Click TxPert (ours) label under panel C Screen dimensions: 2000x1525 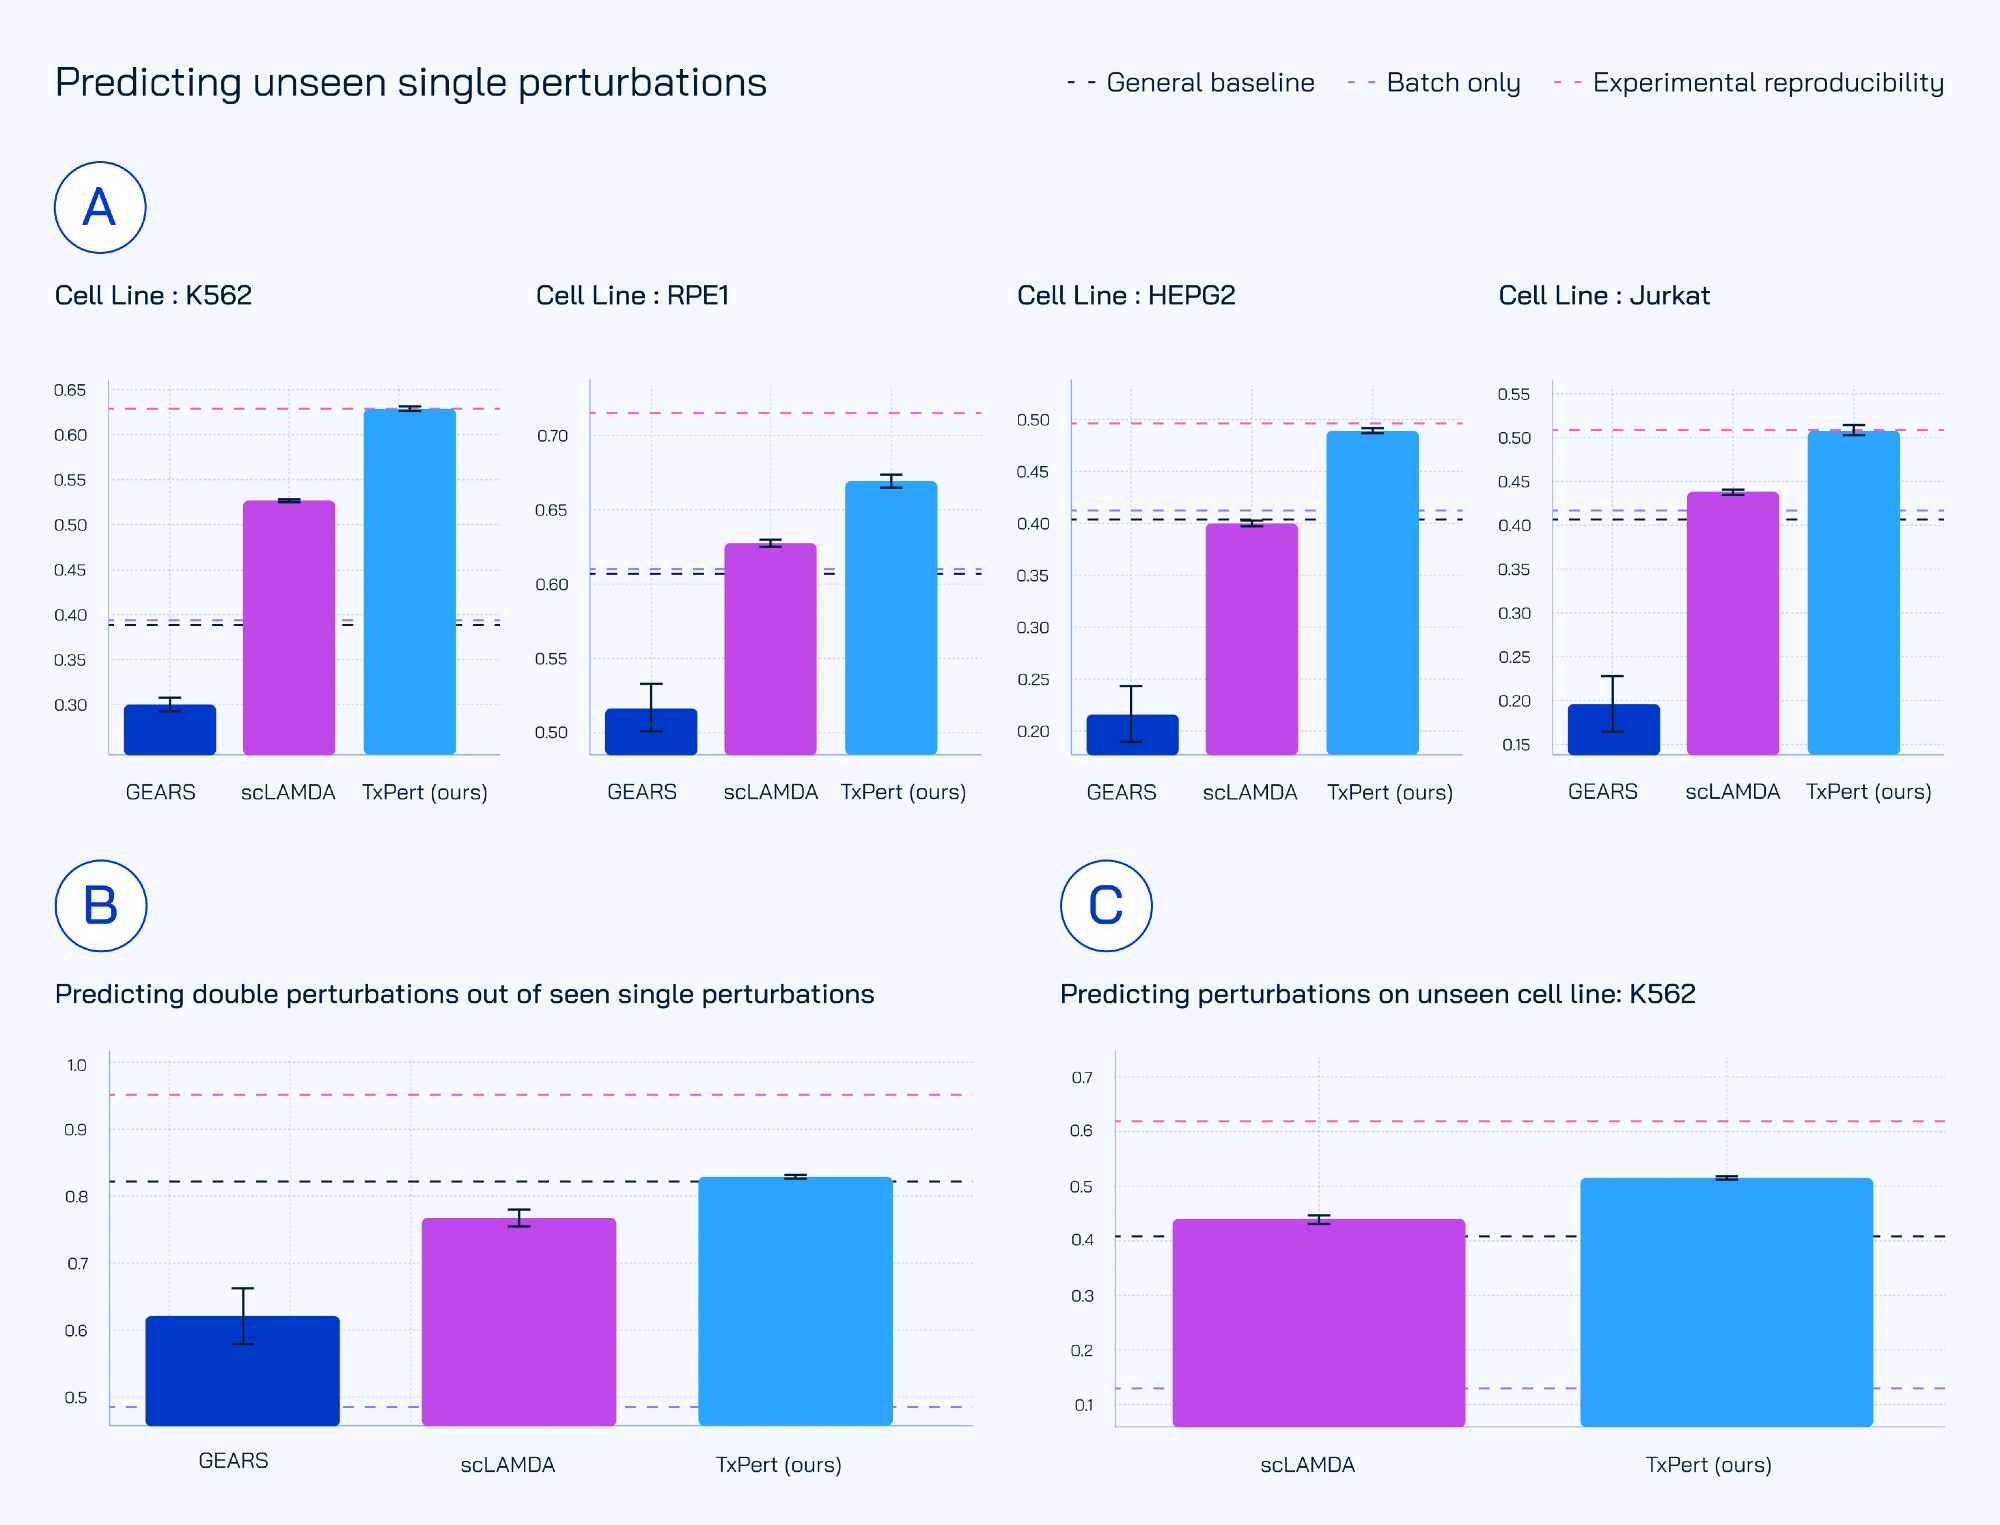pyautogui.click(x=1708, y=1465)
